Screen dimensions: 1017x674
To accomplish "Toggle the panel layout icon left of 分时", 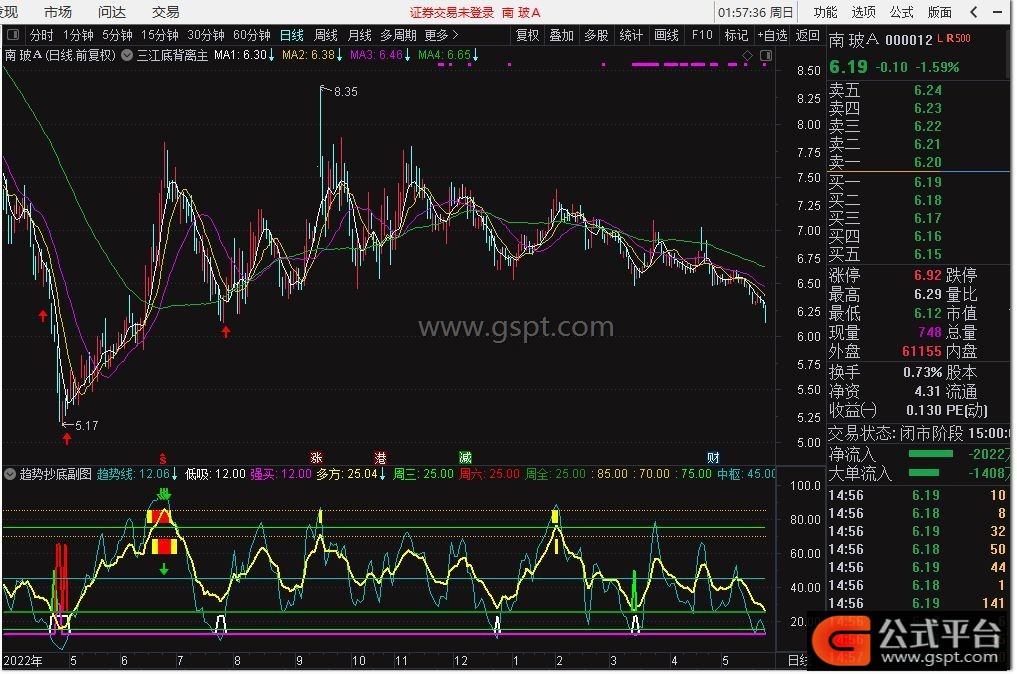I will 13,35.
